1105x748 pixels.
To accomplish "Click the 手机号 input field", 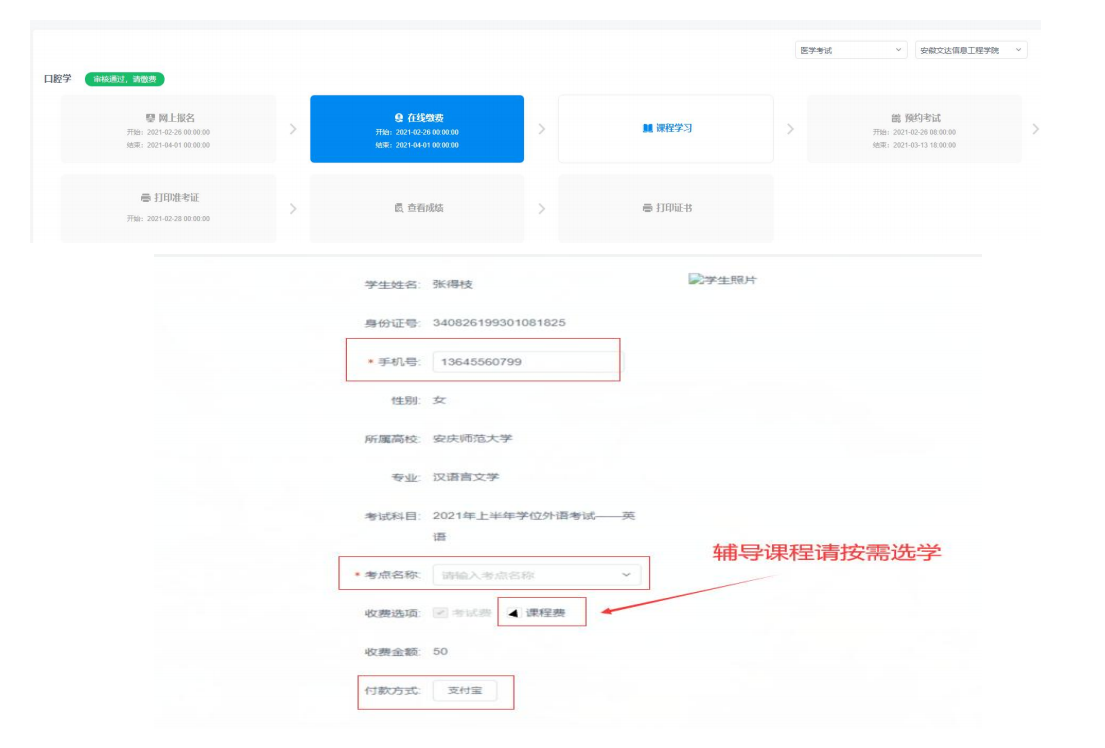I will pos(525,362).
